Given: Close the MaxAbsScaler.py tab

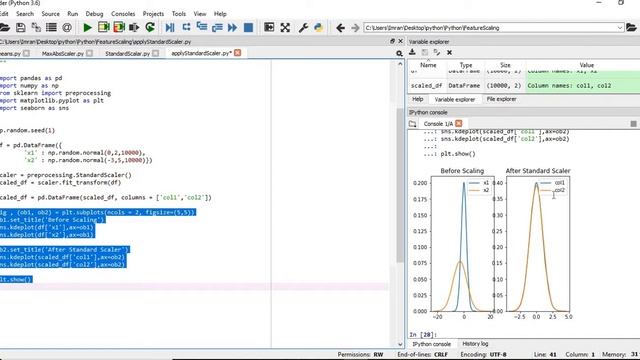Looking at the screenshot, I should click(x=89, y=53).
